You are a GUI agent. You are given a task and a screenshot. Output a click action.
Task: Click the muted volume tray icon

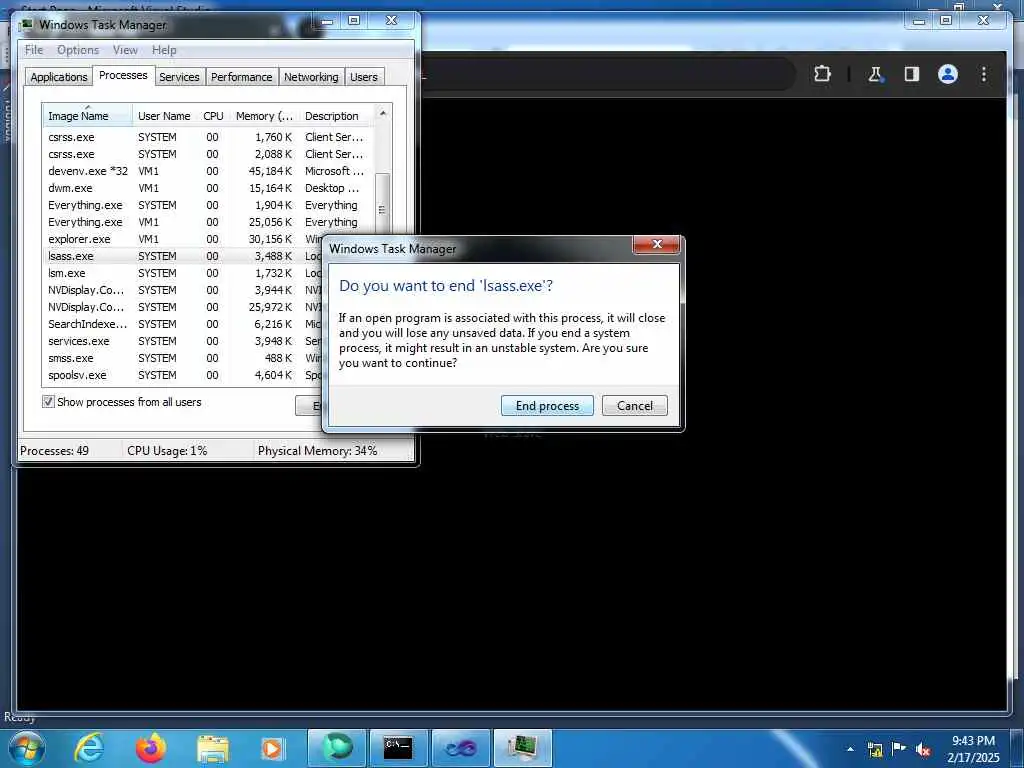923,749
